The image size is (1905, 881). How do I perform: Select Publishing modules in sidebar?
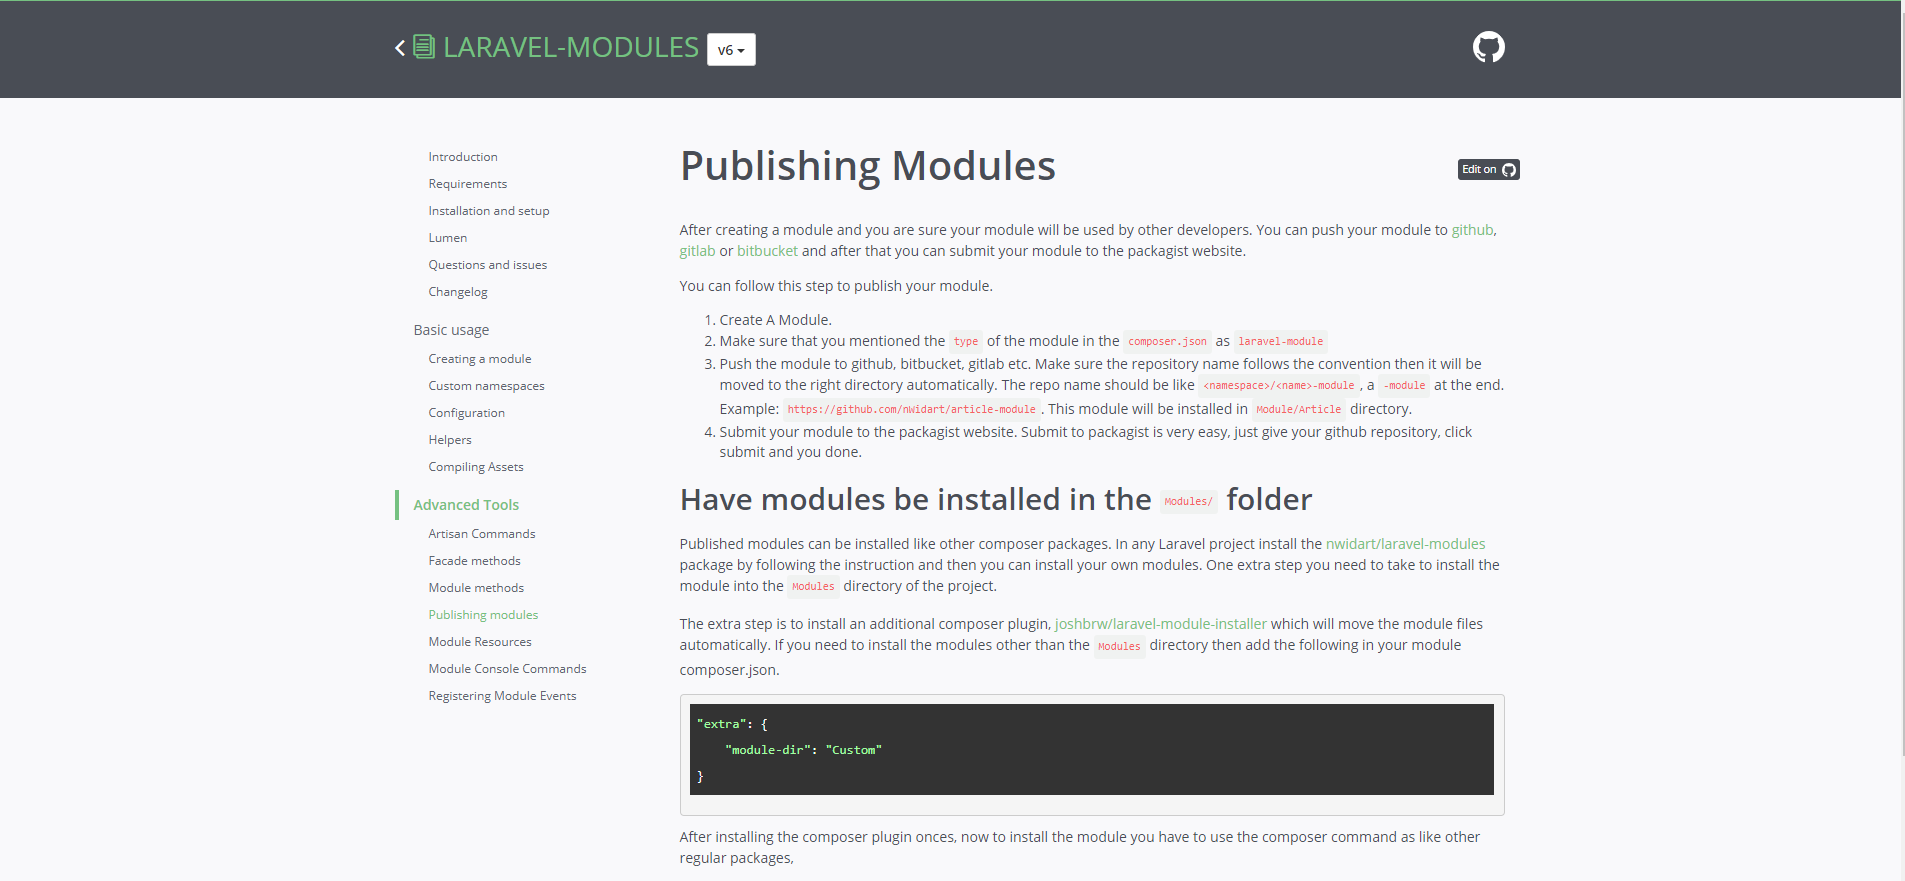point(483,615)
